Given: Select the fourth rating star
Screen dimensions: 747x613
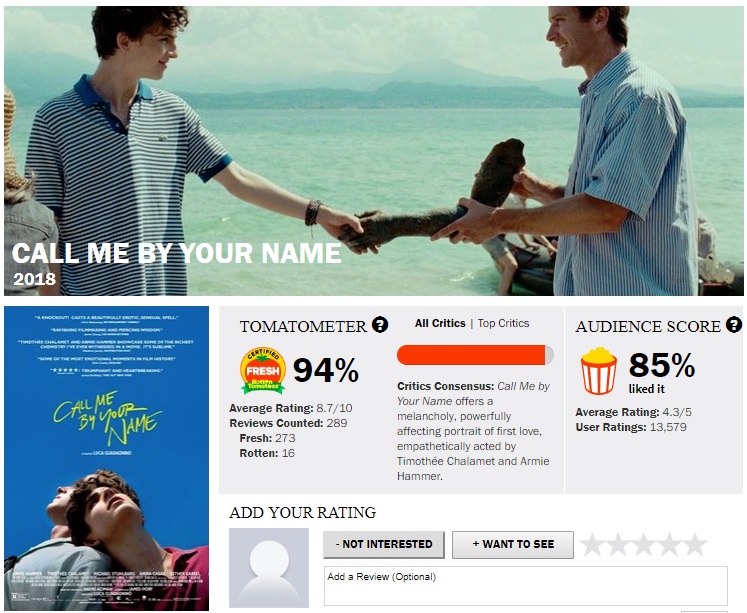Looking at the screenshot, I should [x=669, y=544].
